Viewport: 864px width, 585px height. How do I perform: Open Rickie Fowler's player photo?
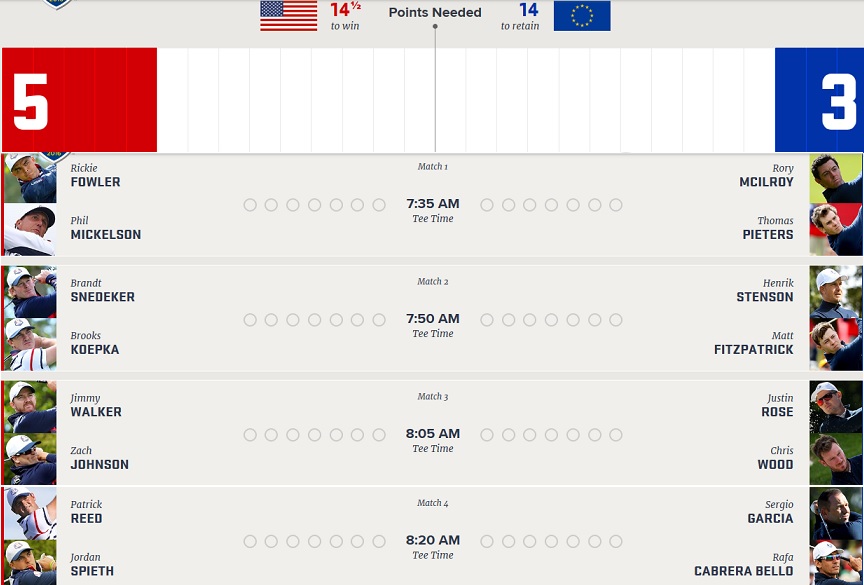[x=30, y=178]
